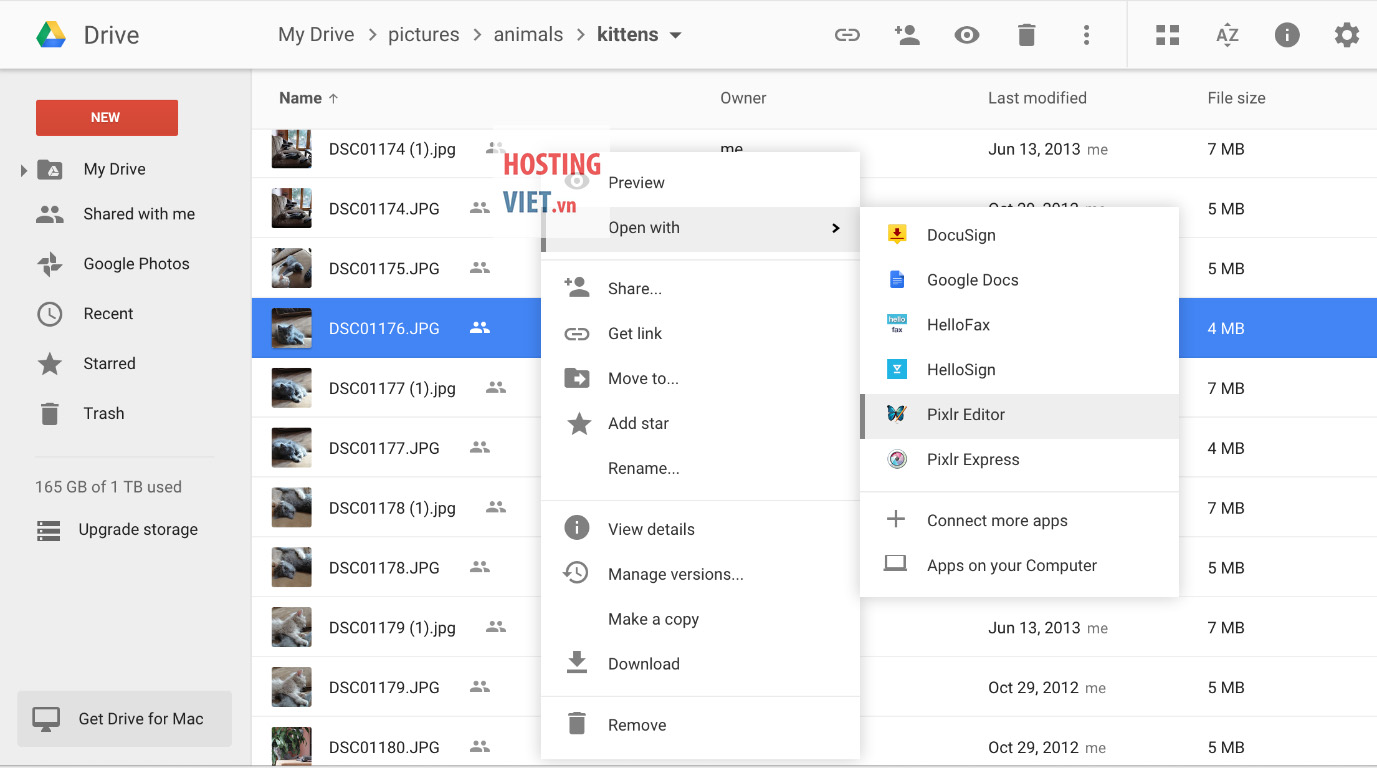Open My Drive in the sidebar

click(114, 170)
